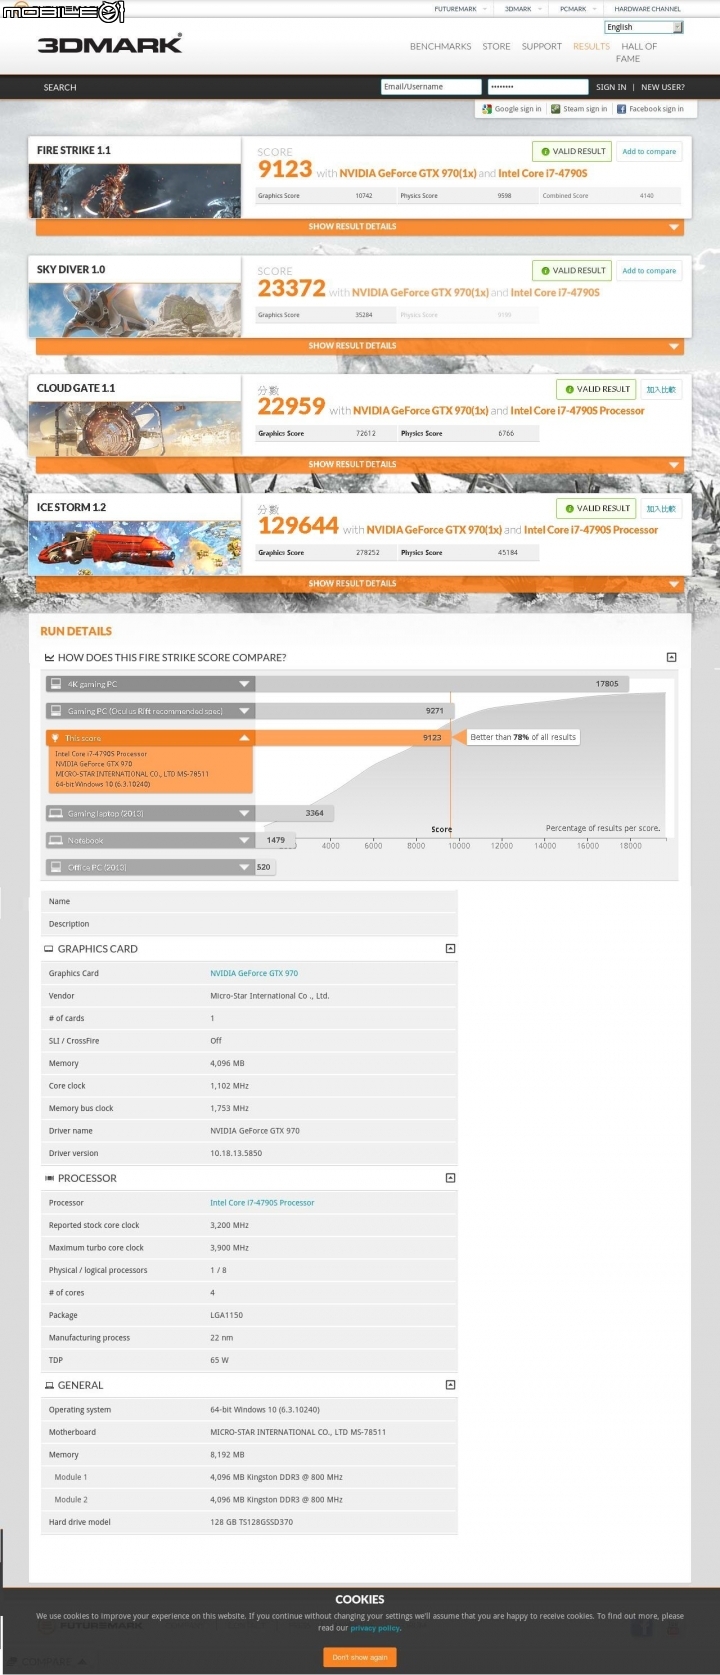This screenshot has width=720, height=1675.
Task: Click the Fire Strike 1.1 thumbnail image
Action: 134,191
